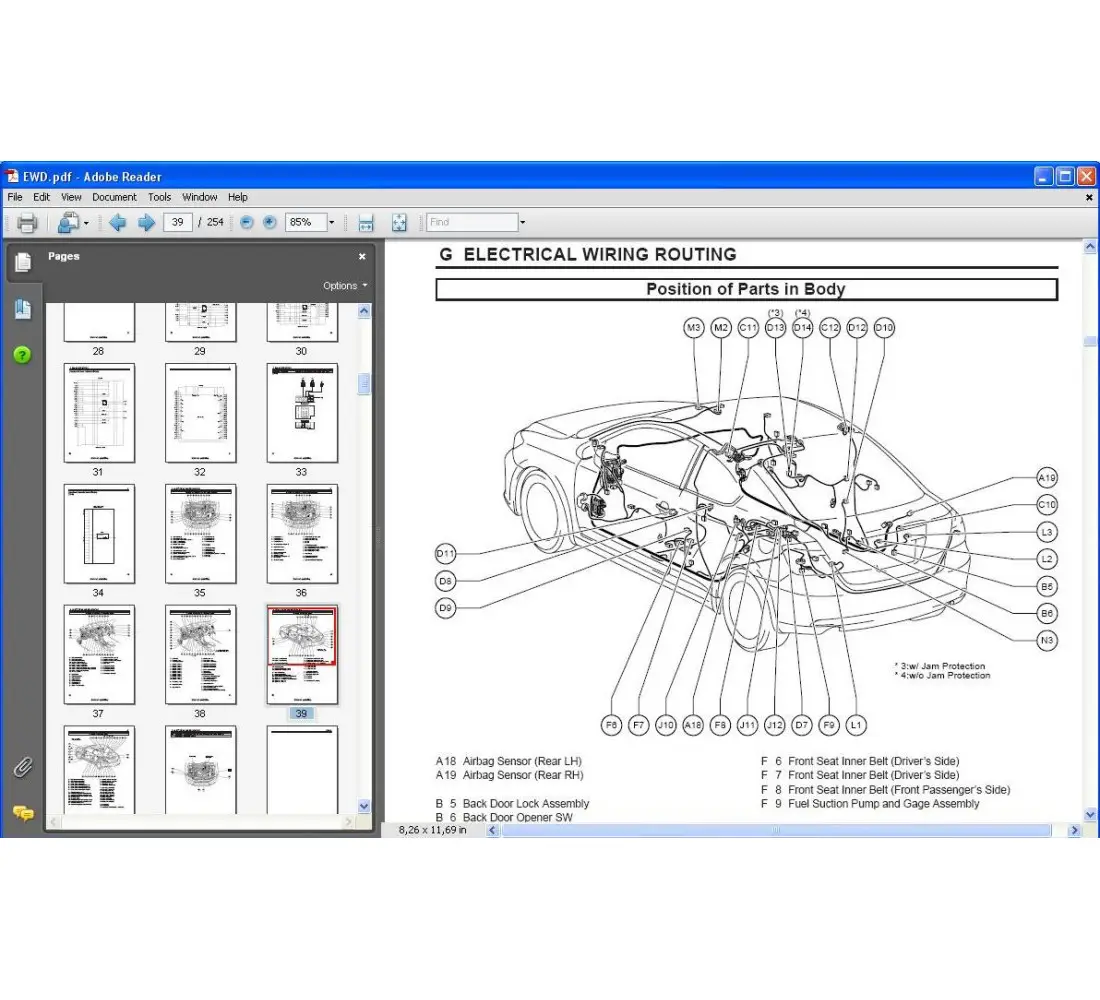The width and height of the screenshot is (1100, 1000).
Task: Toggle the Fit Width view mode
Action: [x=366, y=222]
